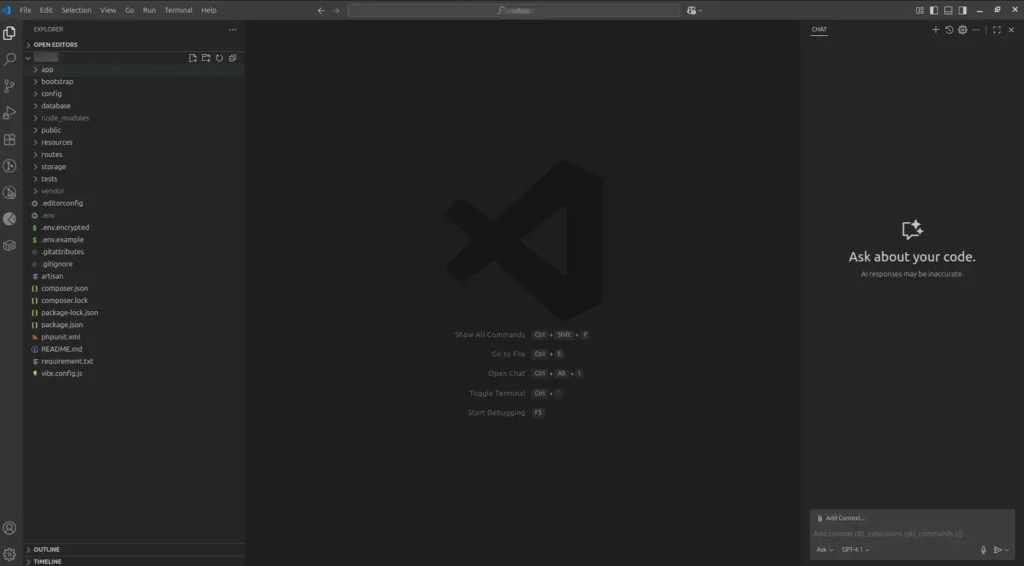
Task: Expand the storage folder
Action: pos(134,166)
